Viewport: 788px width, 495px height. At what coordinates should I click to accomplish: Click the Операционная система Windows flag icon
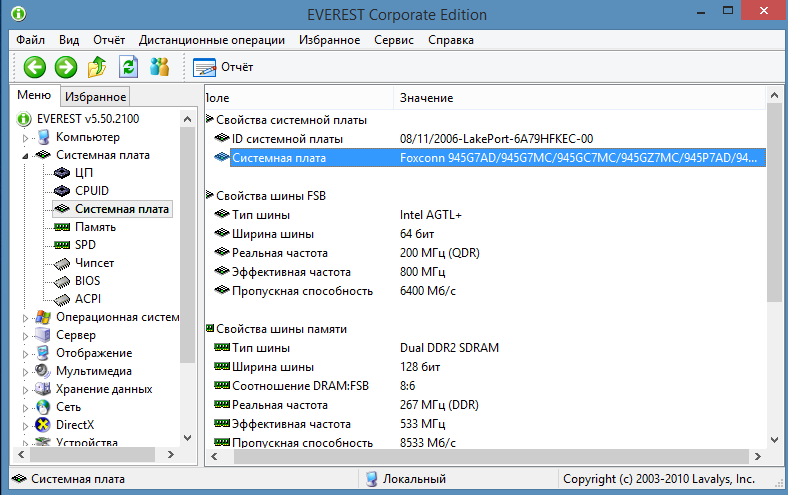[x=43, y=317]
